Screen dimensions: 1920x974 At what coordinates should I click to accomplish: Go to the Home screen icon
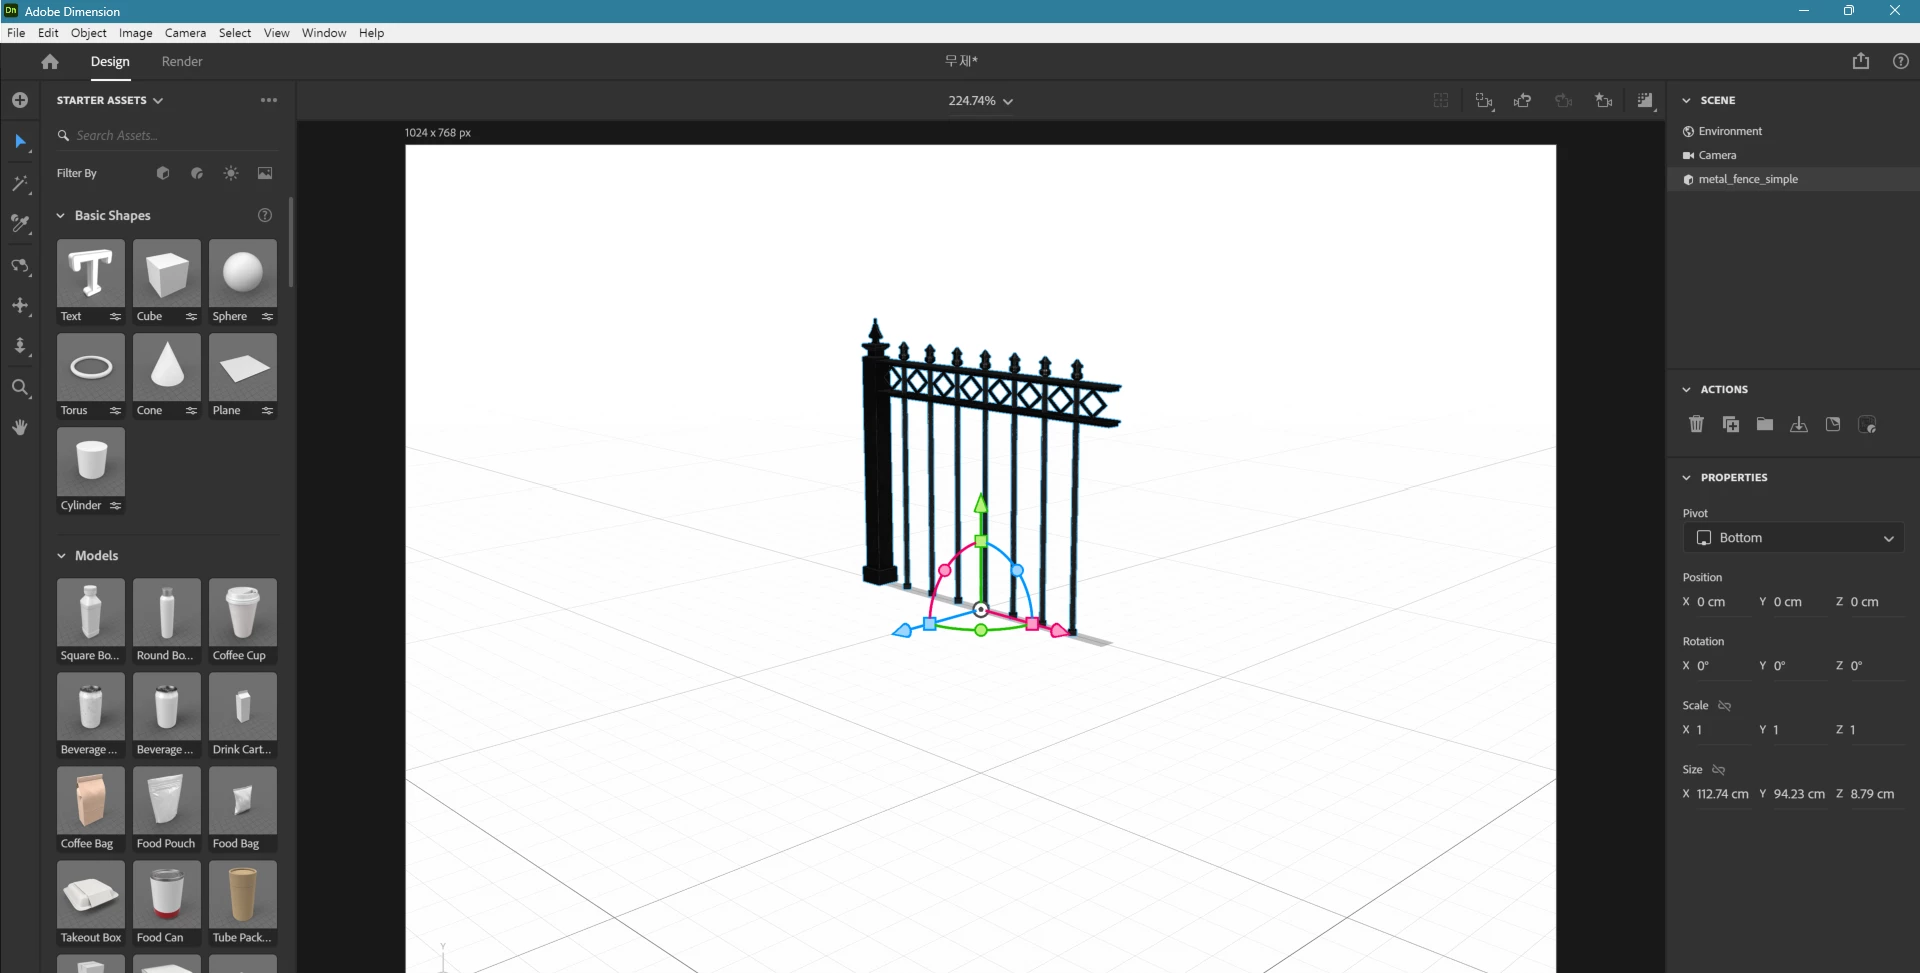tap(50, 62)
